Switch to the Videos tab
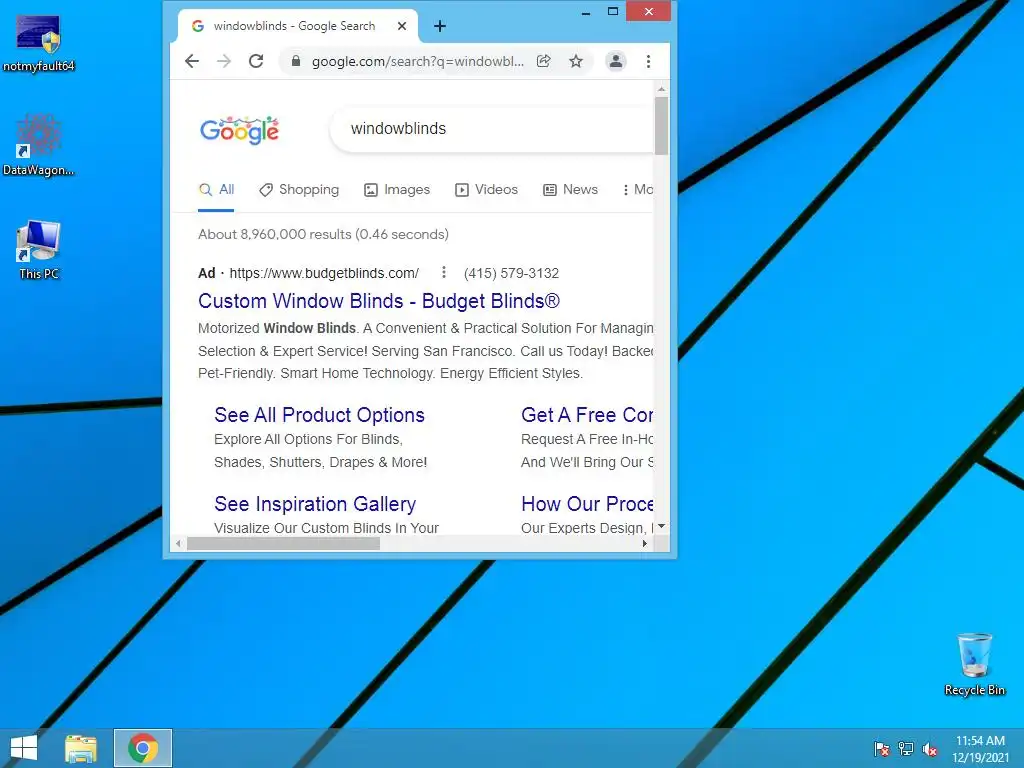 click(x=487, y=190)
